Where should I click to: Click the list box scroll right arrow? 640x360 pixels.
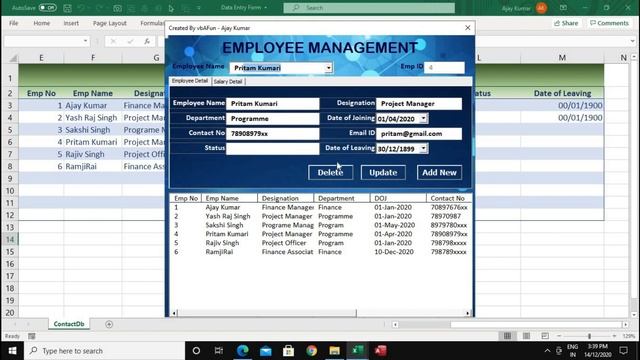[x=467, y=313]
